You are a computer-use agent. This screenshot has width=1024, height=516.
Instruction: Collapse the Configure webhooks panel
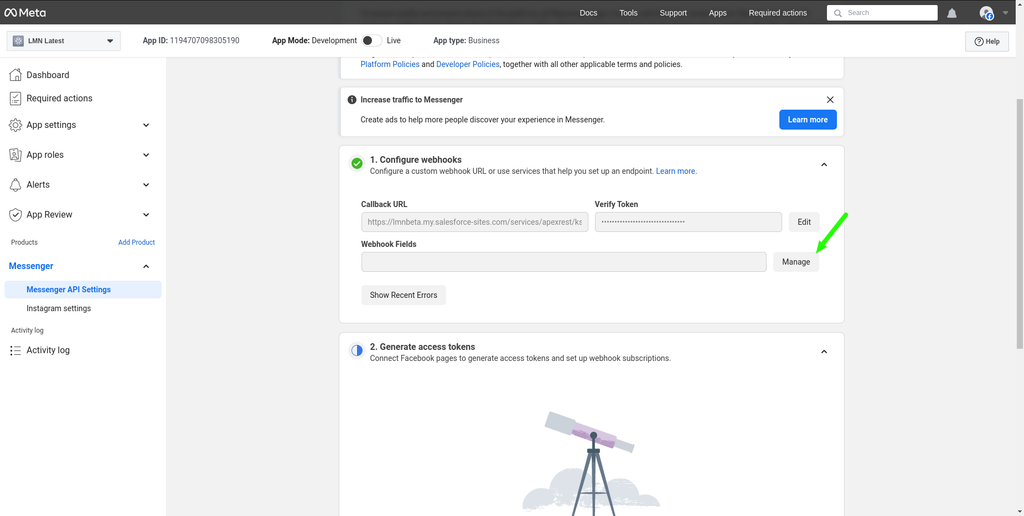click(824, 165)
